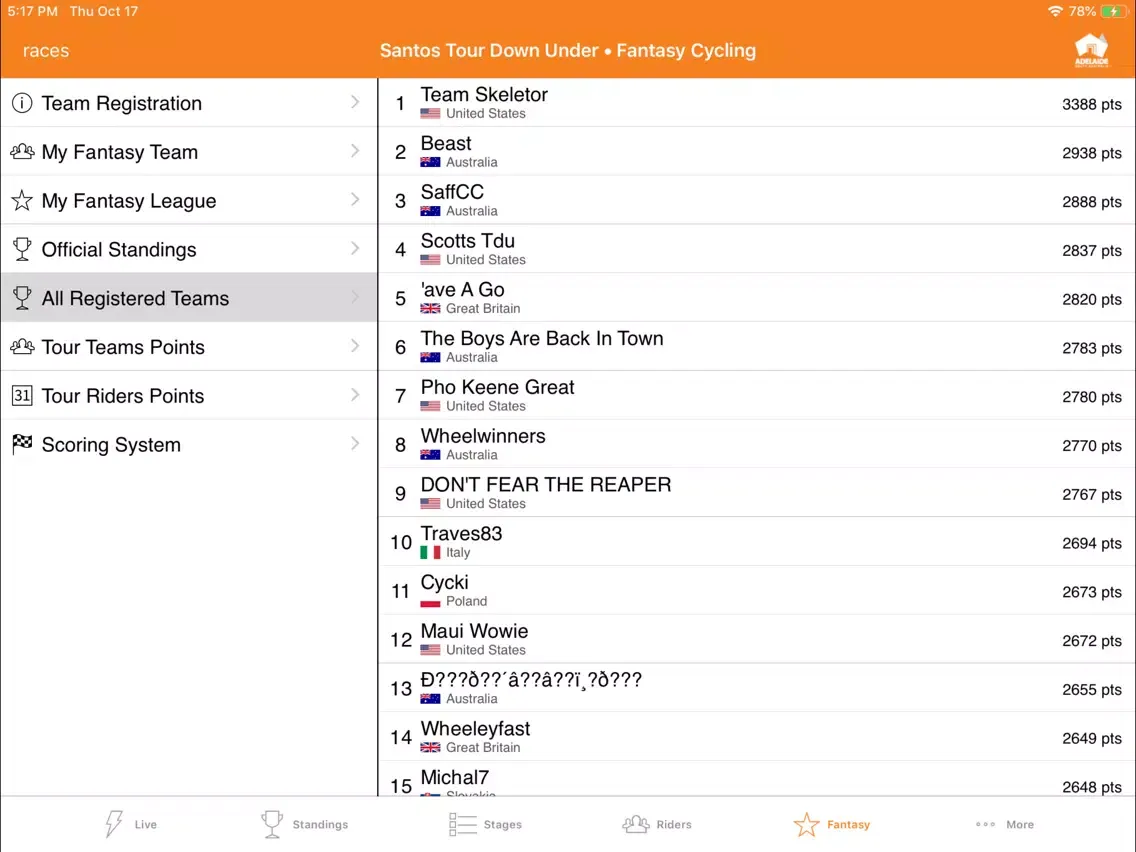Open Tour Teams Points chevron arrow
The width and height of the screenshot is (1136, 852).
click(x=355, y=346)
